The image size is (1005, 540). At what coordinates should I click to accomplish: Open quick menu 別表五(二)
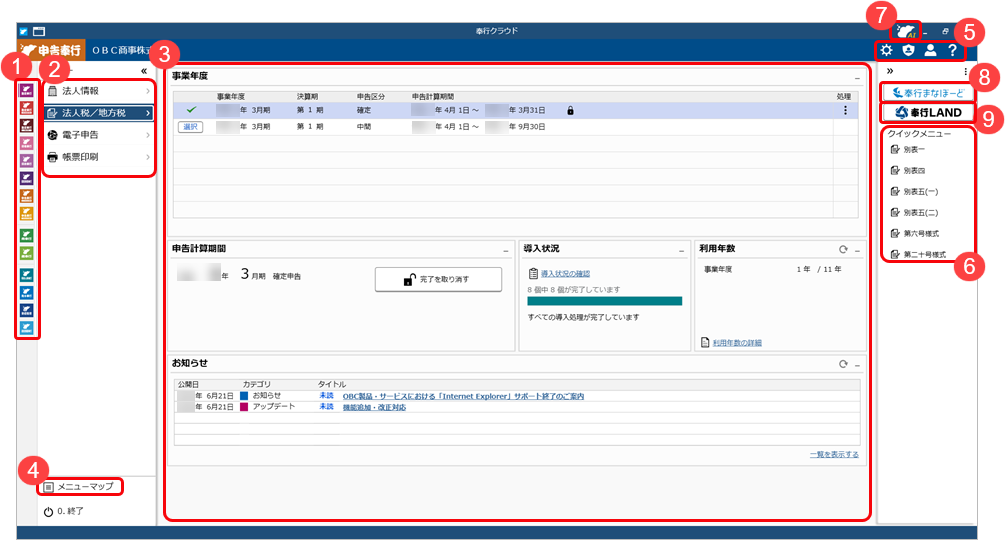coord(915,213)
